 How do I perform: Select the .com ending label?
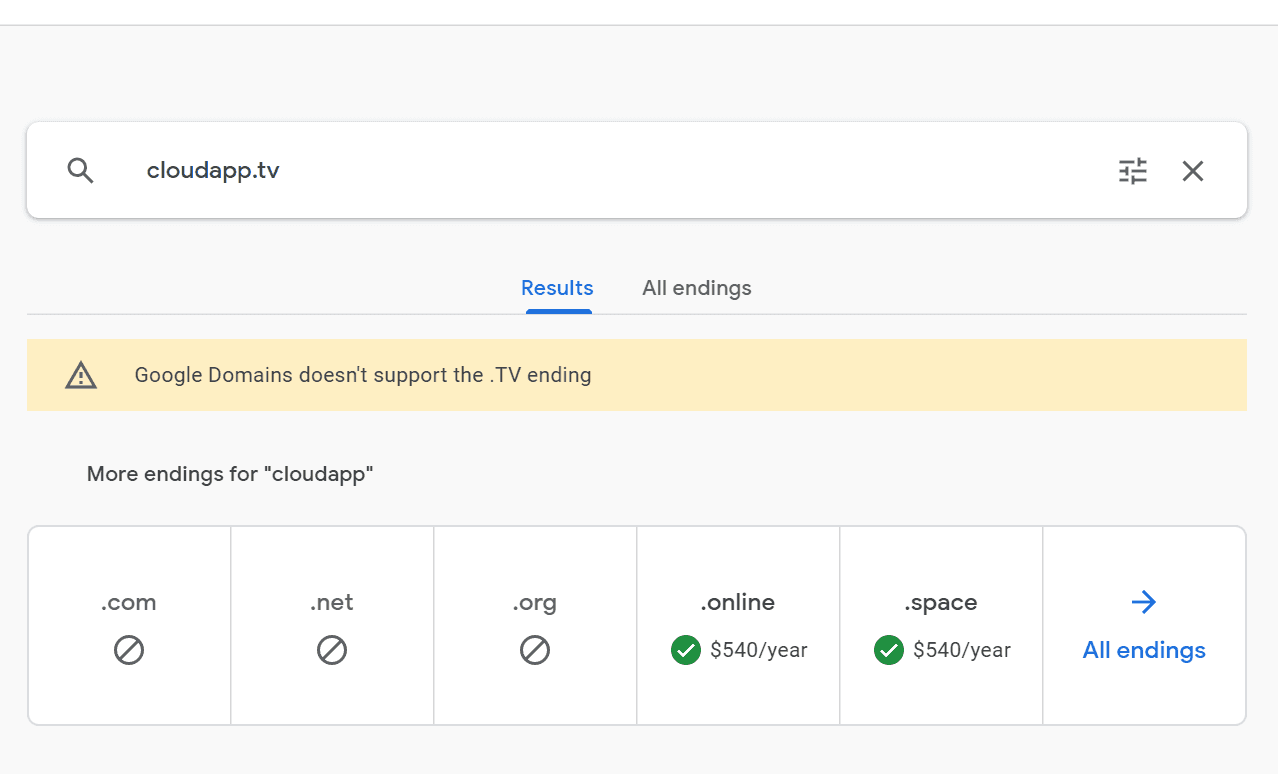[129, 603]
